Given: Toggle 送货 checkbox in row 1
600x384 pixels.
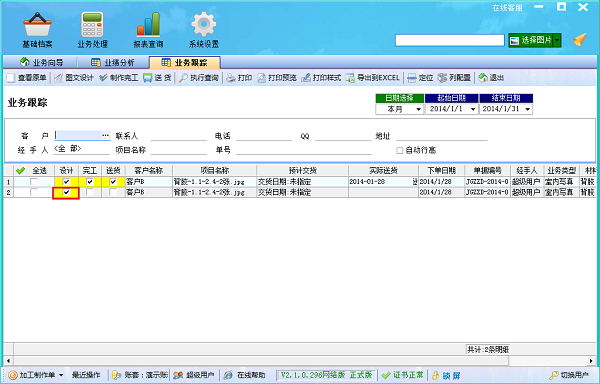Looking at the screenshot, I should [x=113, y=182].
